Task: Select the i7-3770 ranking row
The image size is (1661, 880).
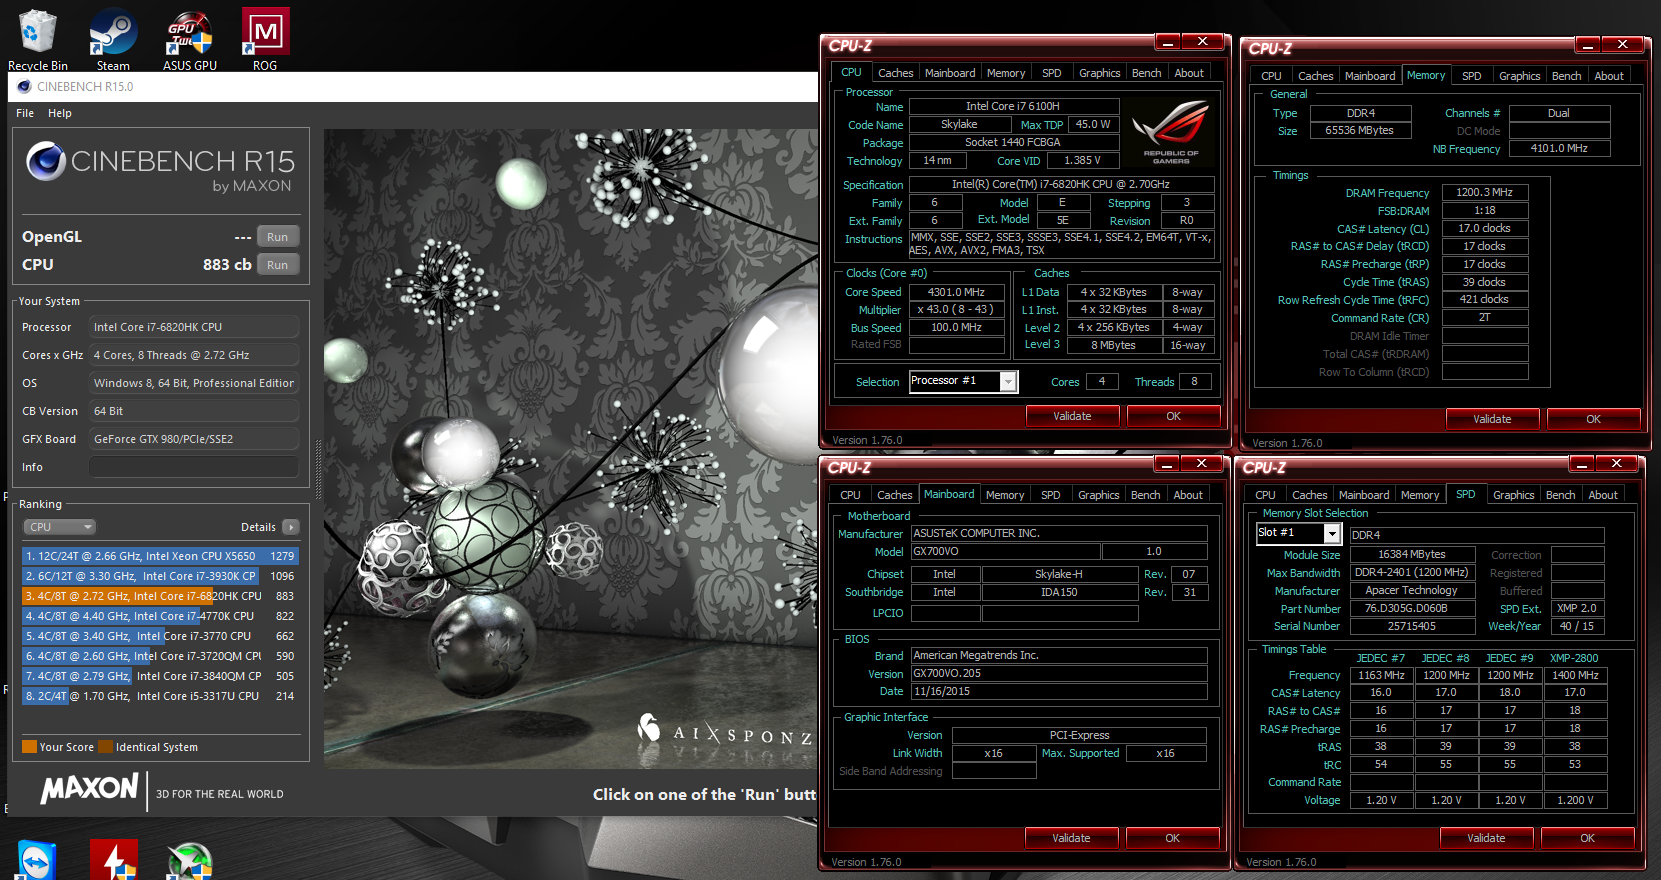Action: coord(160,636)
